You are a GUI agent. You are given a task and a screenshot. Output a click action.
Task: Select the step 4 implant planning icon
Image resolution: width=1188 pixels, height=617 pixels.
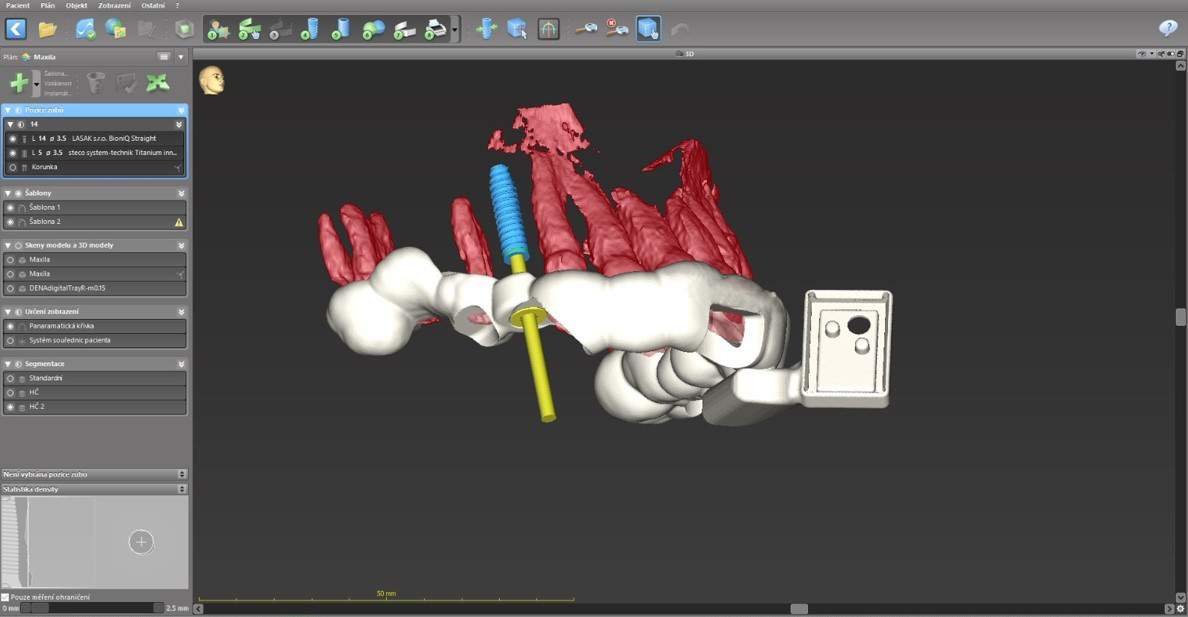click(x=309, y=29)
